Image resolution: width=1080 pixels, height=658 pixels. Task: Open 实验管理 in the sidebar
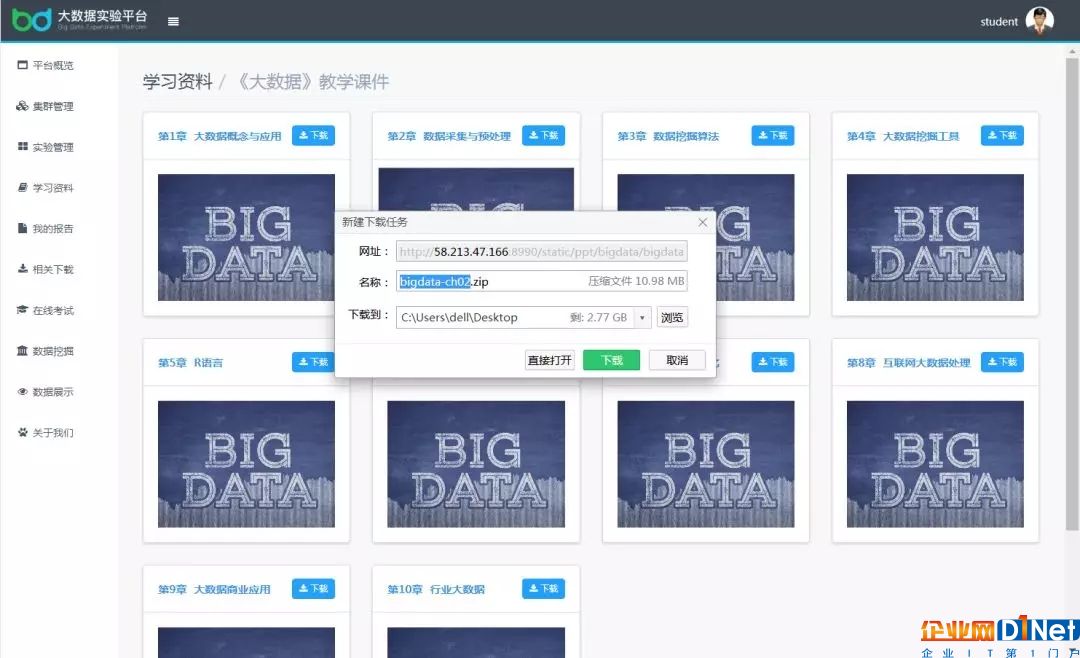pyautogui.click(x=45, y=147)
